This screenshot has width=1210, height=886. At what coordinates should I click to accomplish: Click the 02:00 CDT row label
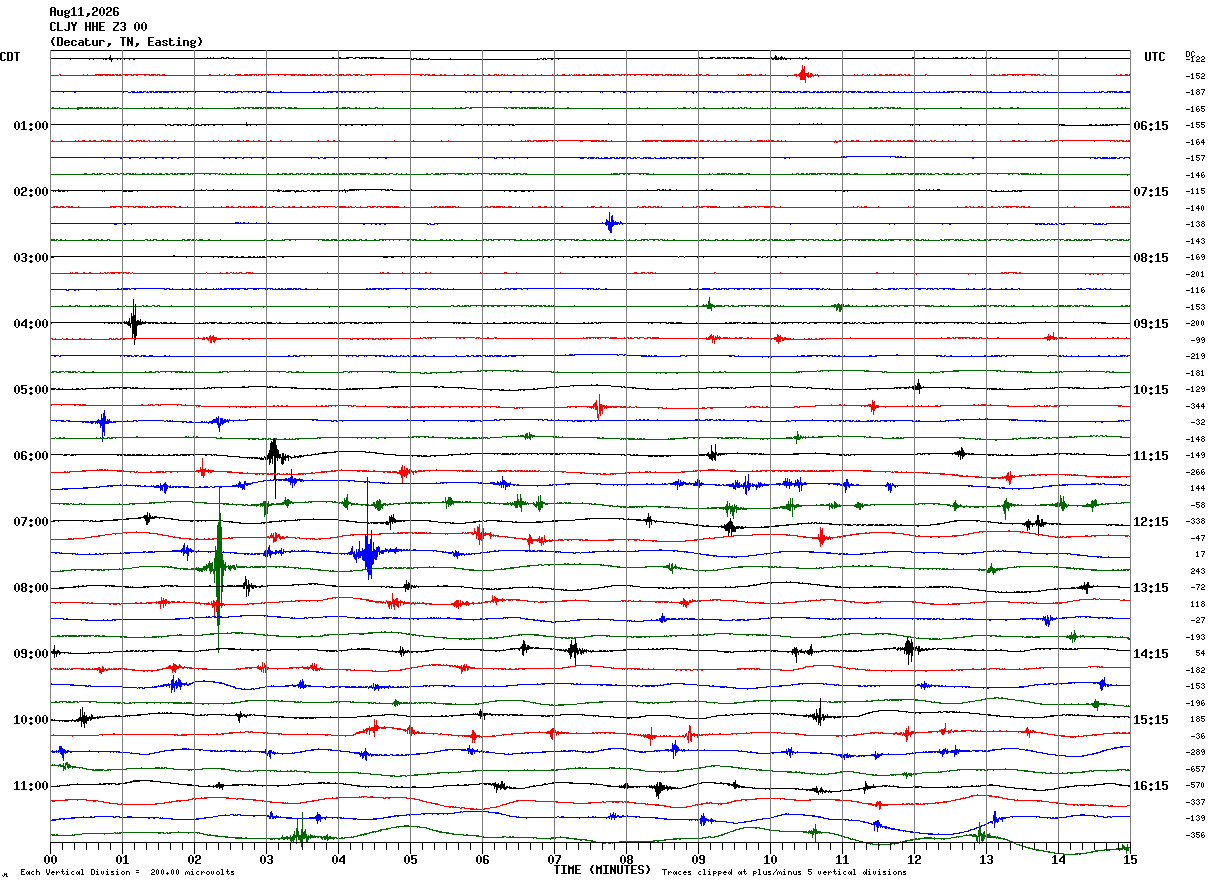(x=31, y=192)
